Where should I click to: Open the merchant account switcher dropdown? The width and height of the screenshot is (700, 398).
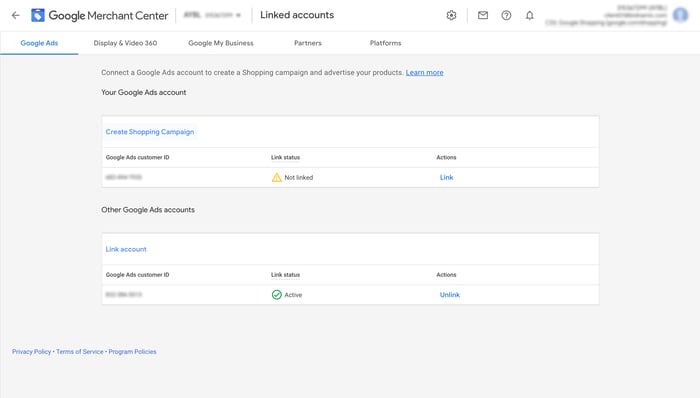pyautogui.click(x=212, y=15)
